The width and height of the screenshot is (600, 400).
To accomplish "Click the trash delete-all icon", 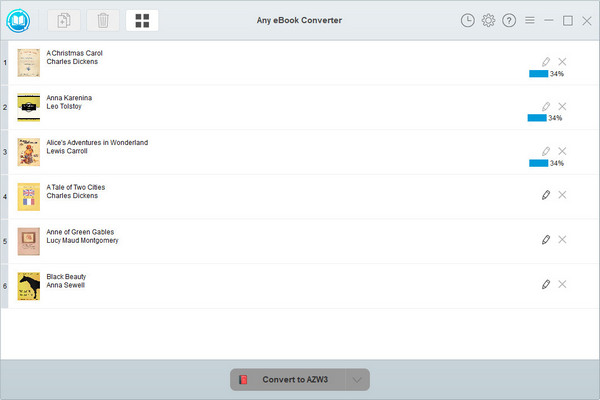I will click(x=103, y=20).
